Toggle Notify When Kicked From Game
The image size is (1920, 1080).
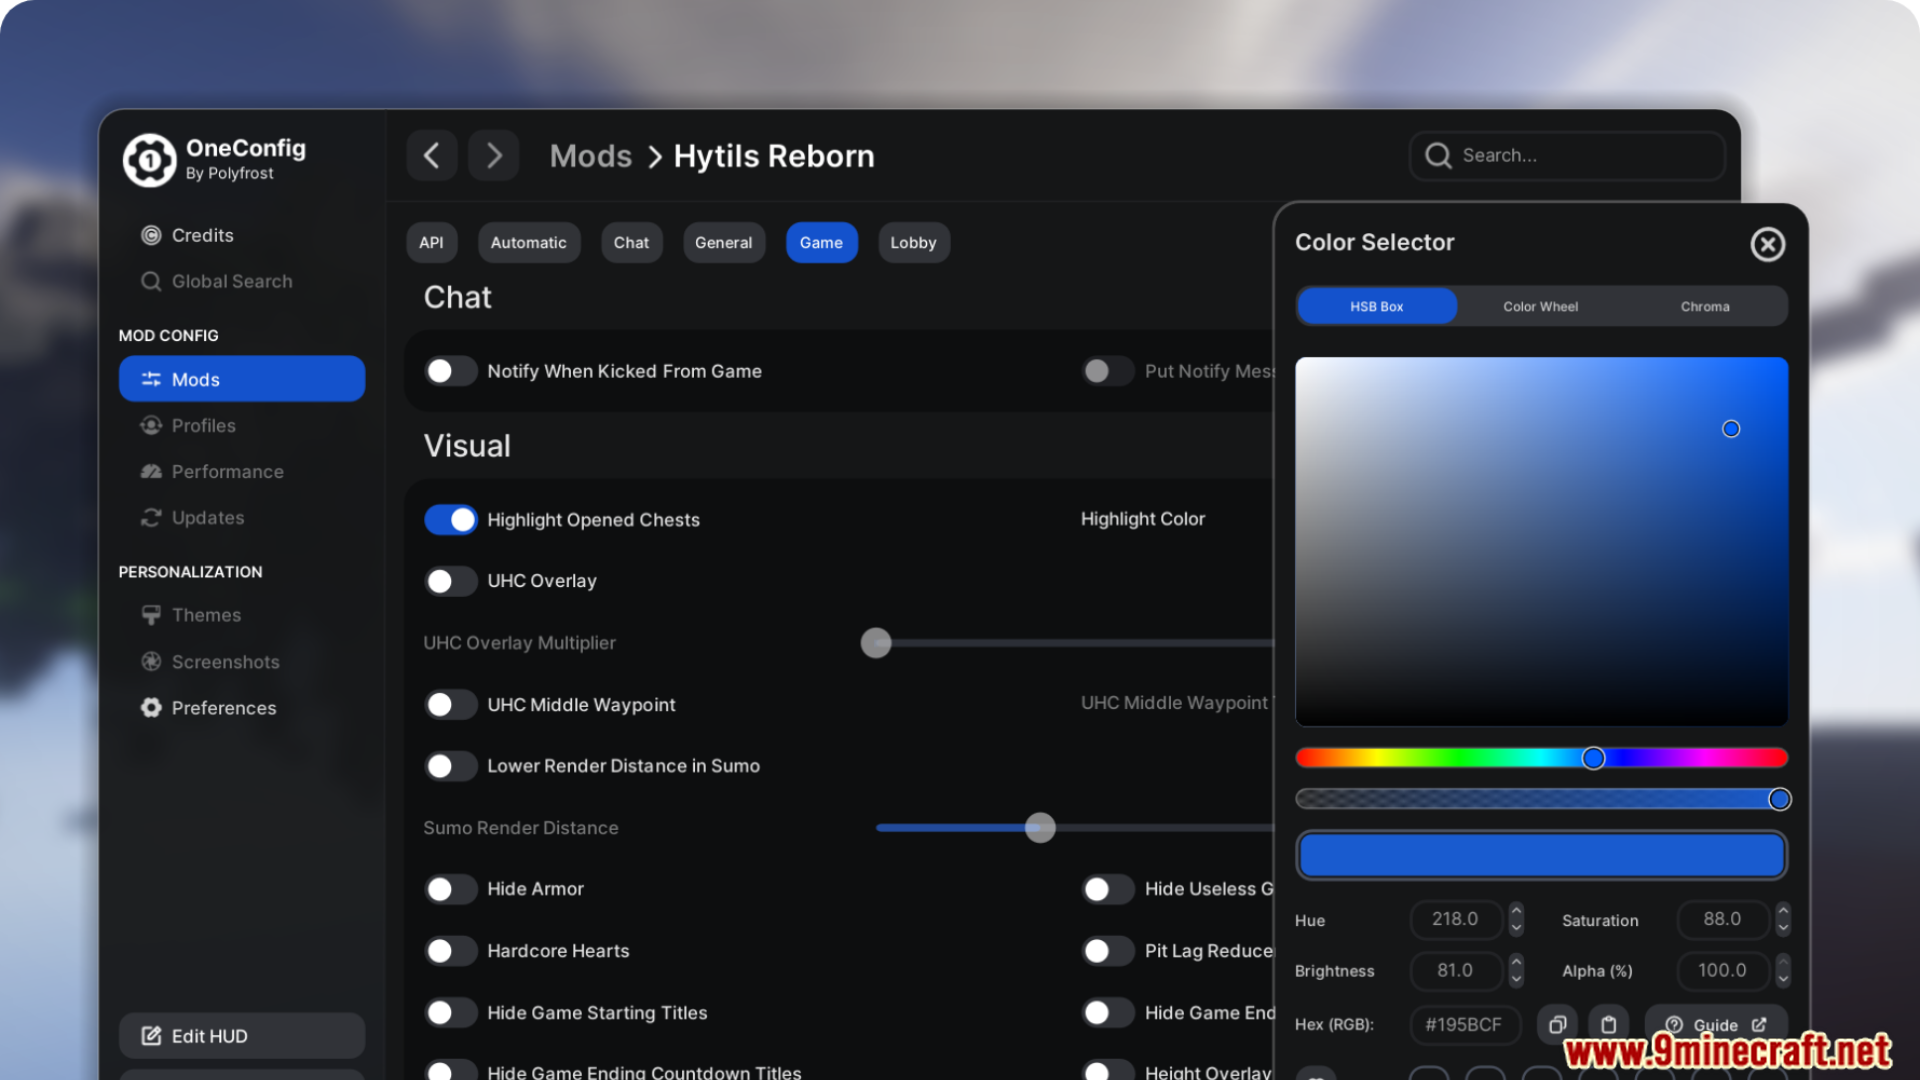pos(450,371)
